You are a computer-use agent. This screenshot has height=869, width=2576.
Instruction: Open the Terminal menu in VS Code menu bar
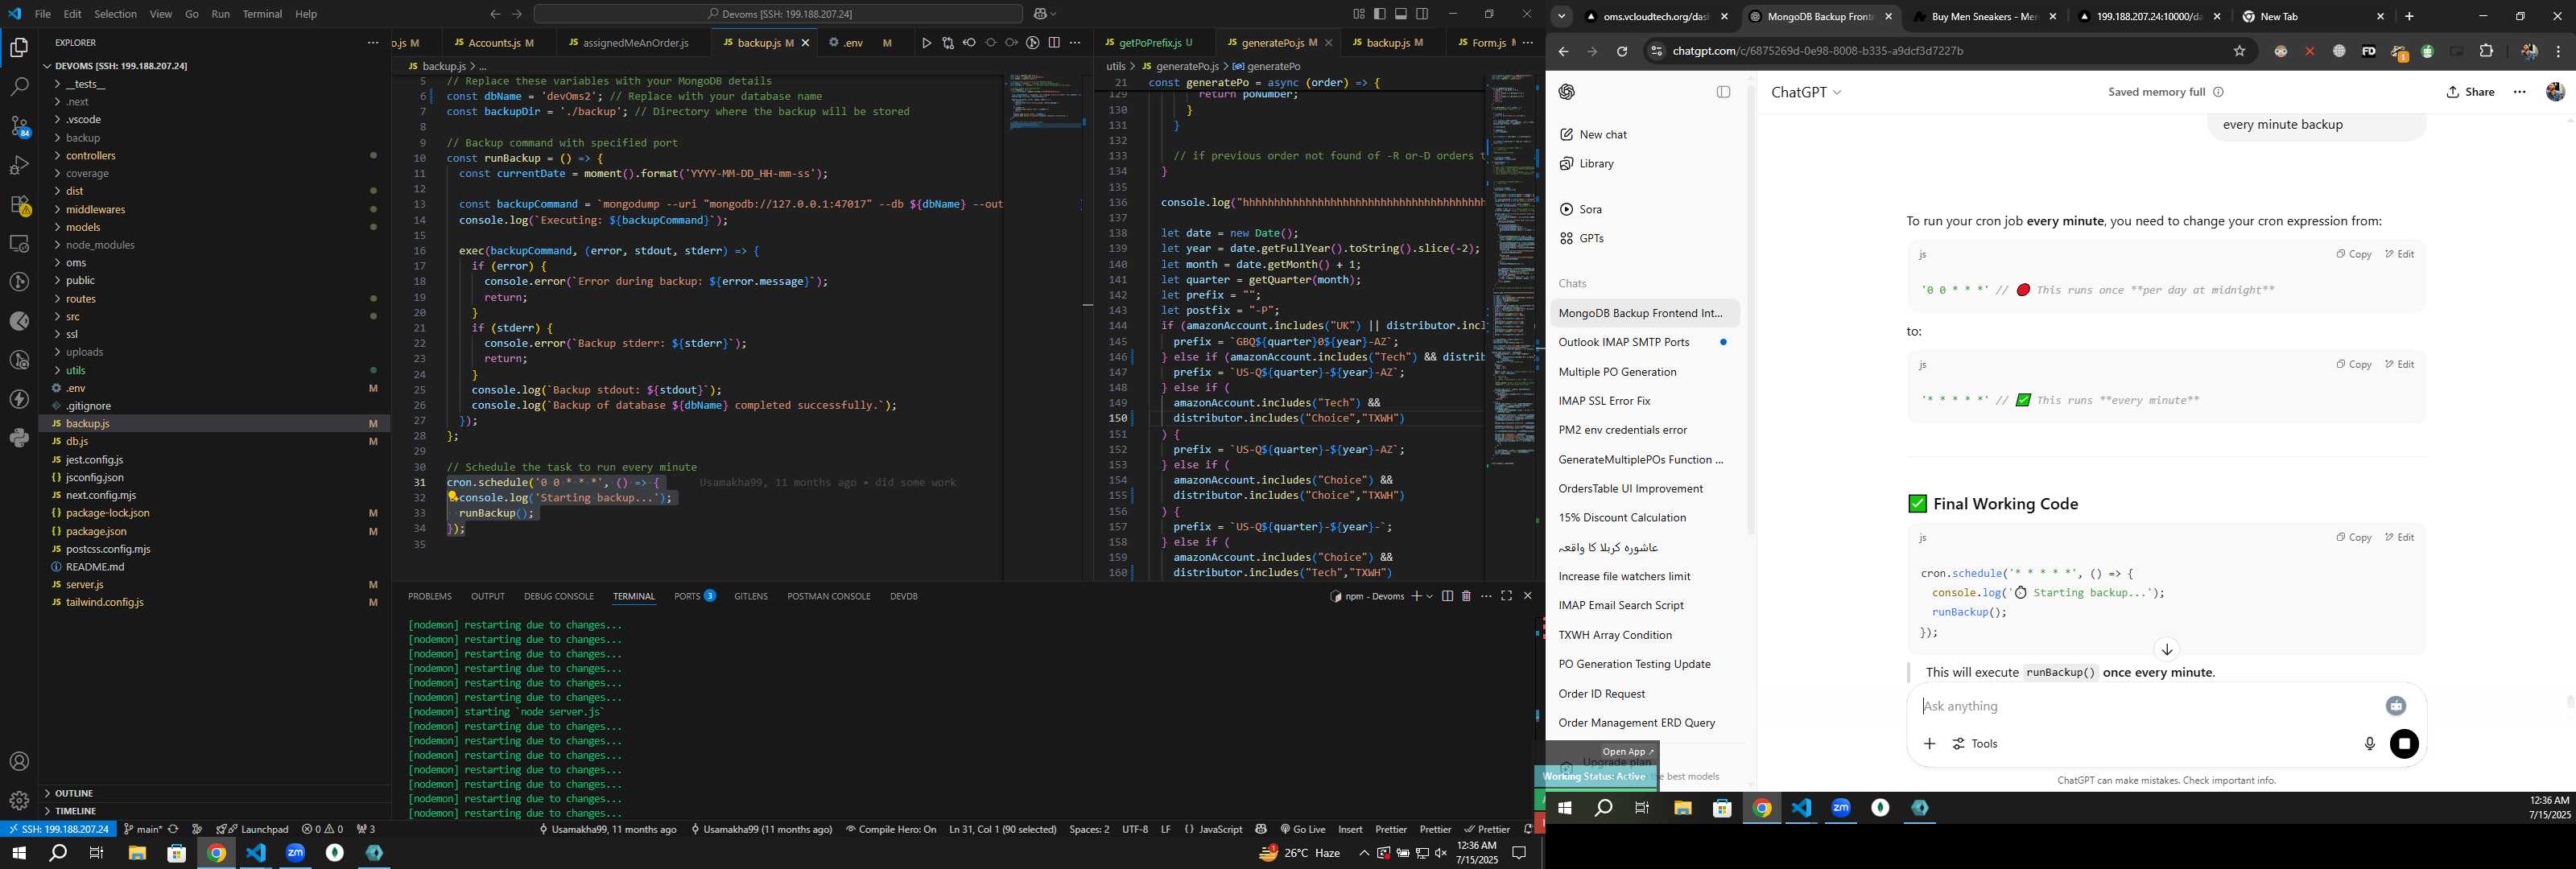(x=262, y=14)
